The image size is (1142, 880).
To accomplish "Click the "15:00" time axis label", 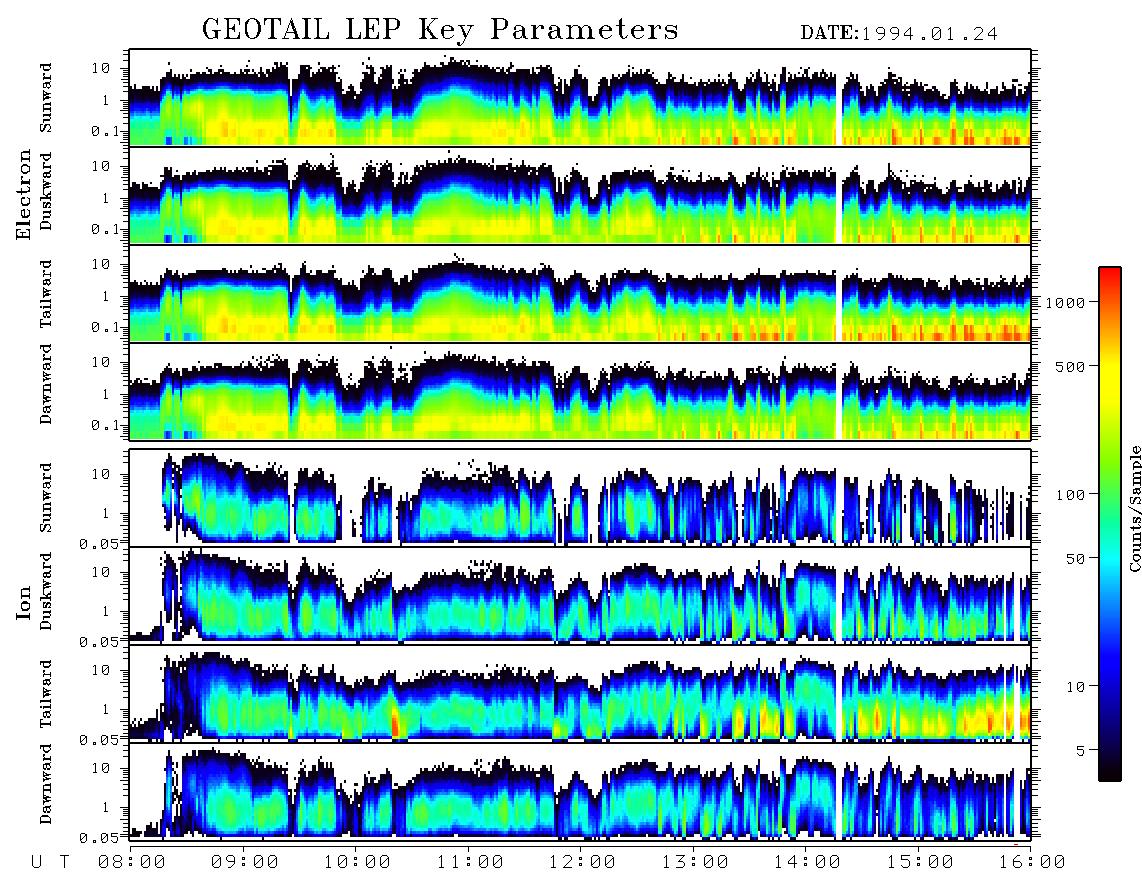I will click(920, 862).
